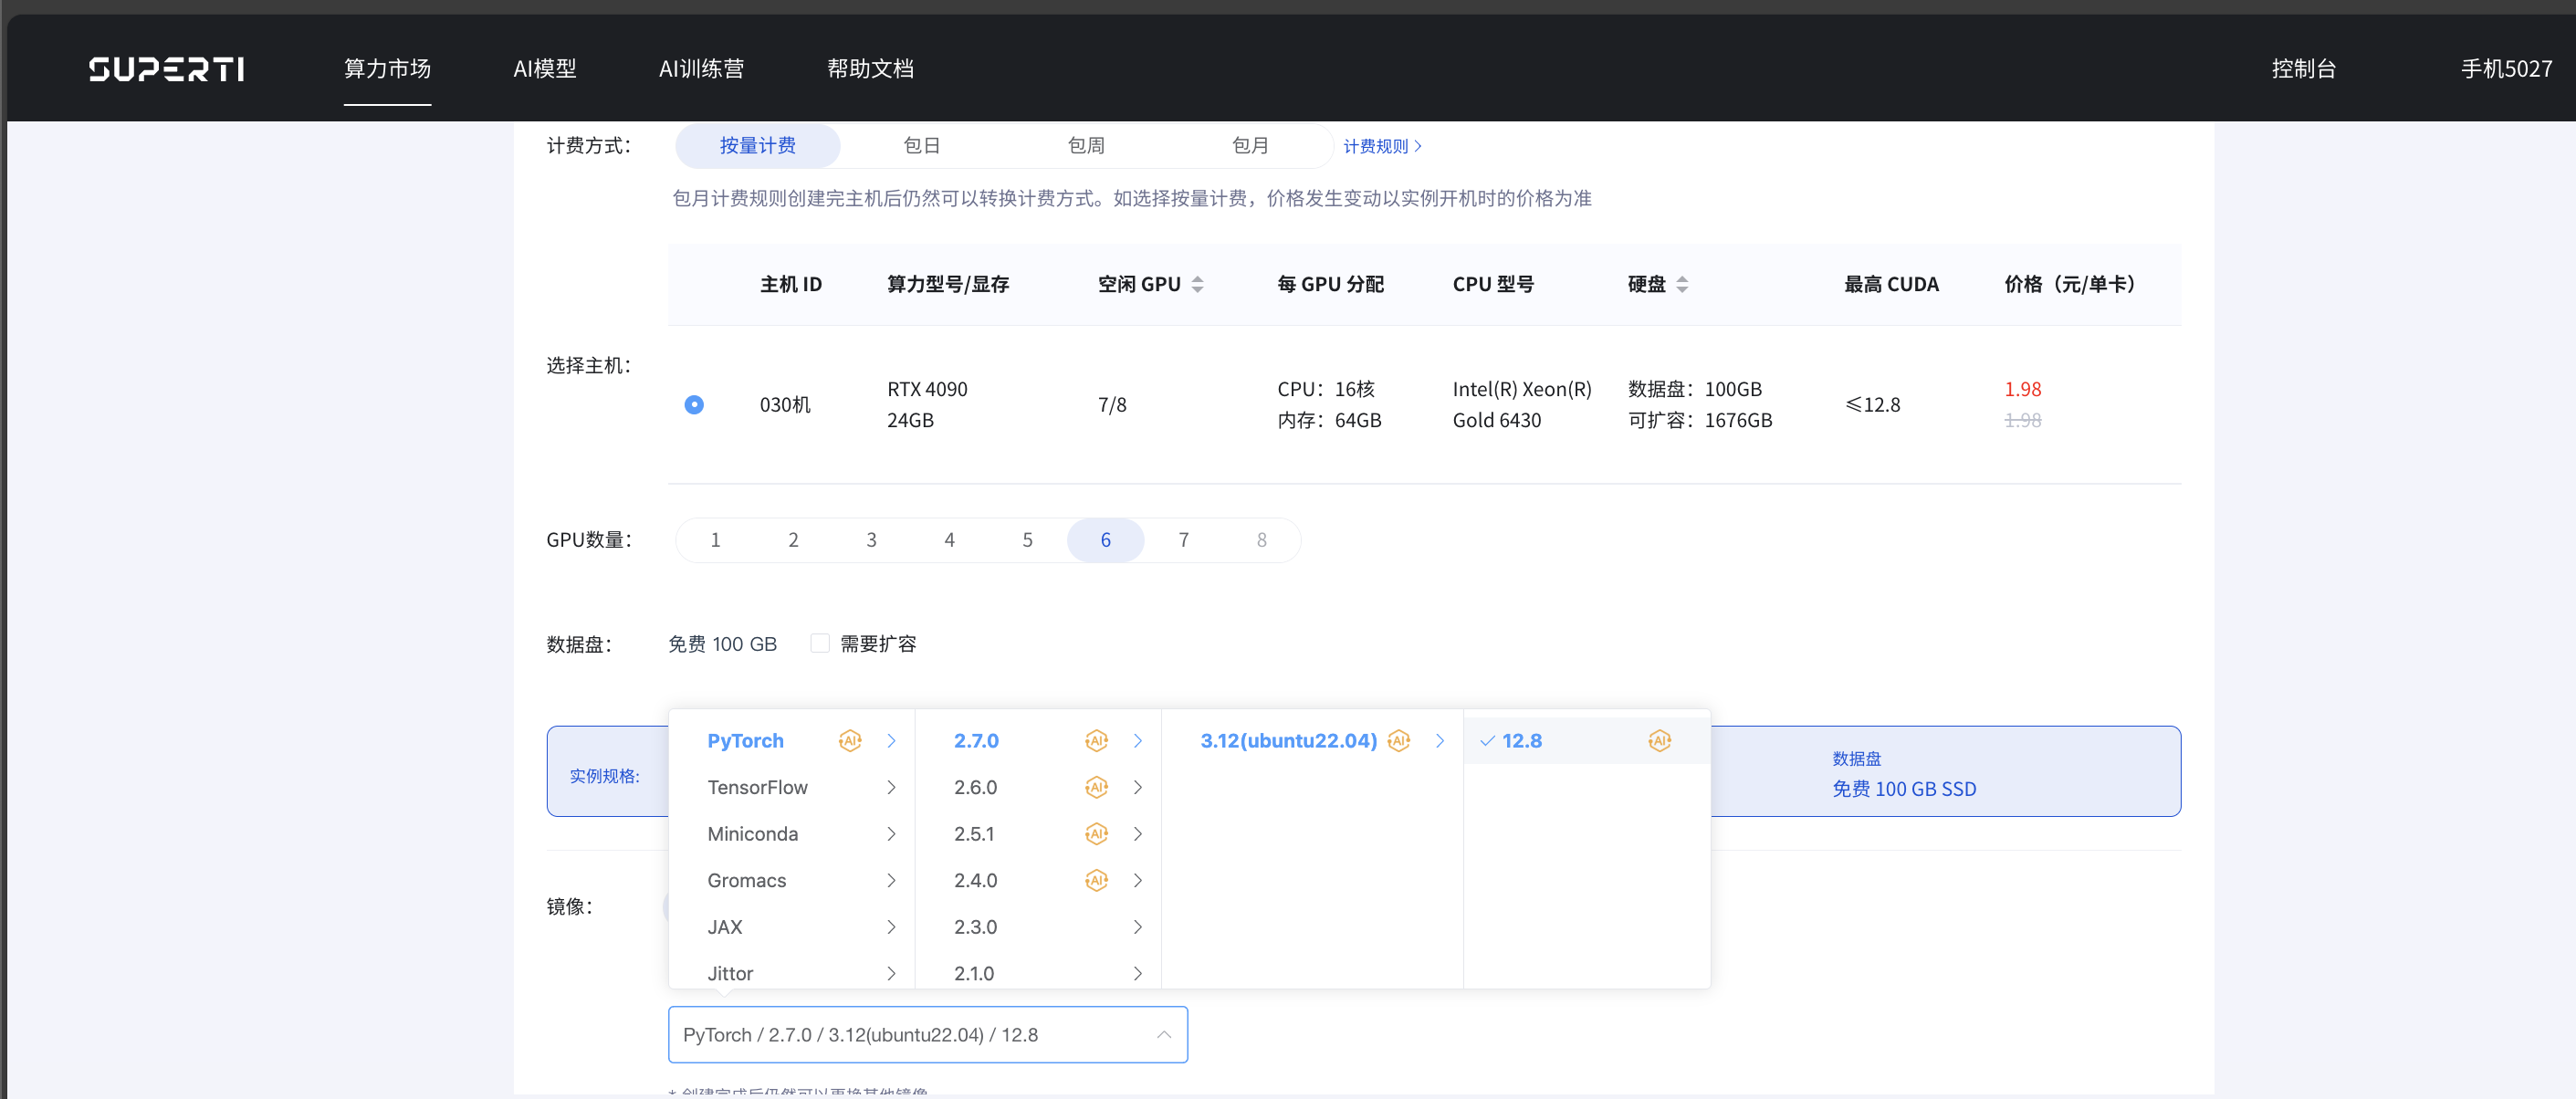Enable the 需要扩容 checkbox
The image size is (2576, 1099).
coord(820,644)
